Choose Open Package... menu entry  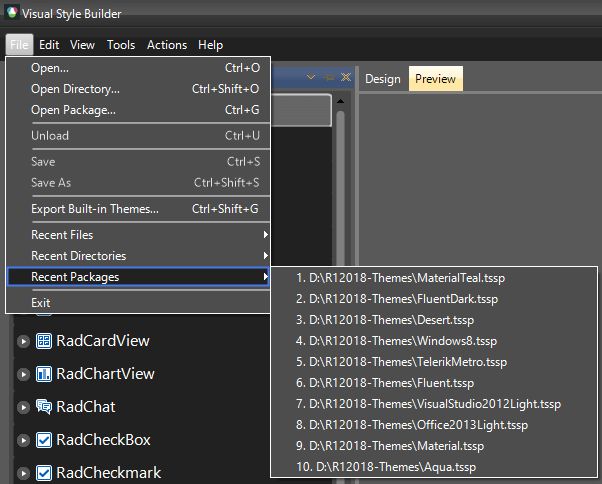139,110
